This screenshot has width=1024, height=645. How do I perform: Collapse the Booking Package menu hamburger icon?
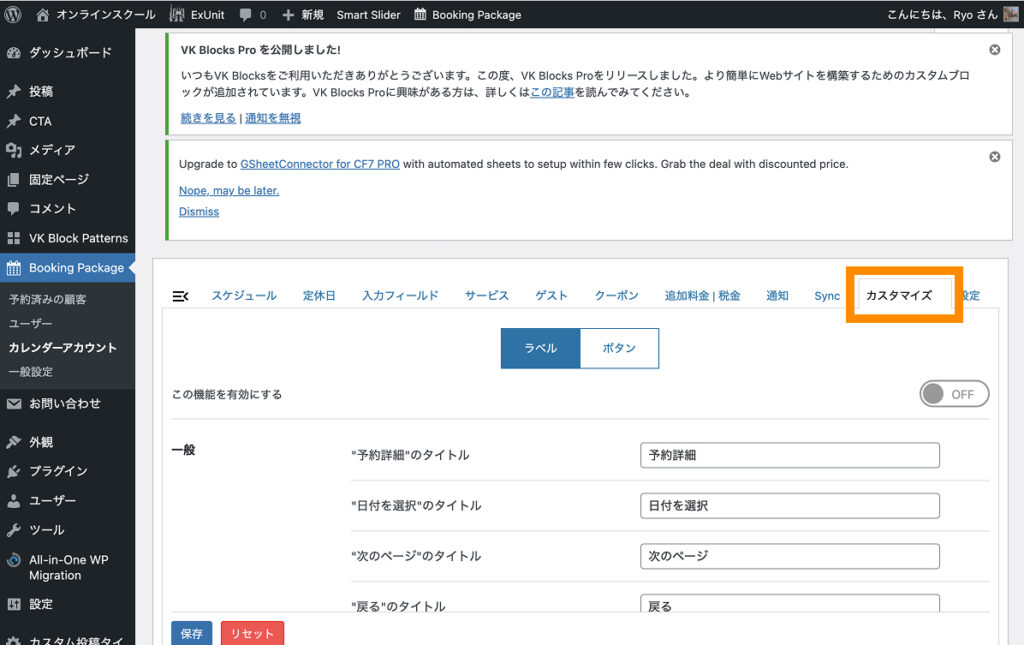tap(181, 296)
